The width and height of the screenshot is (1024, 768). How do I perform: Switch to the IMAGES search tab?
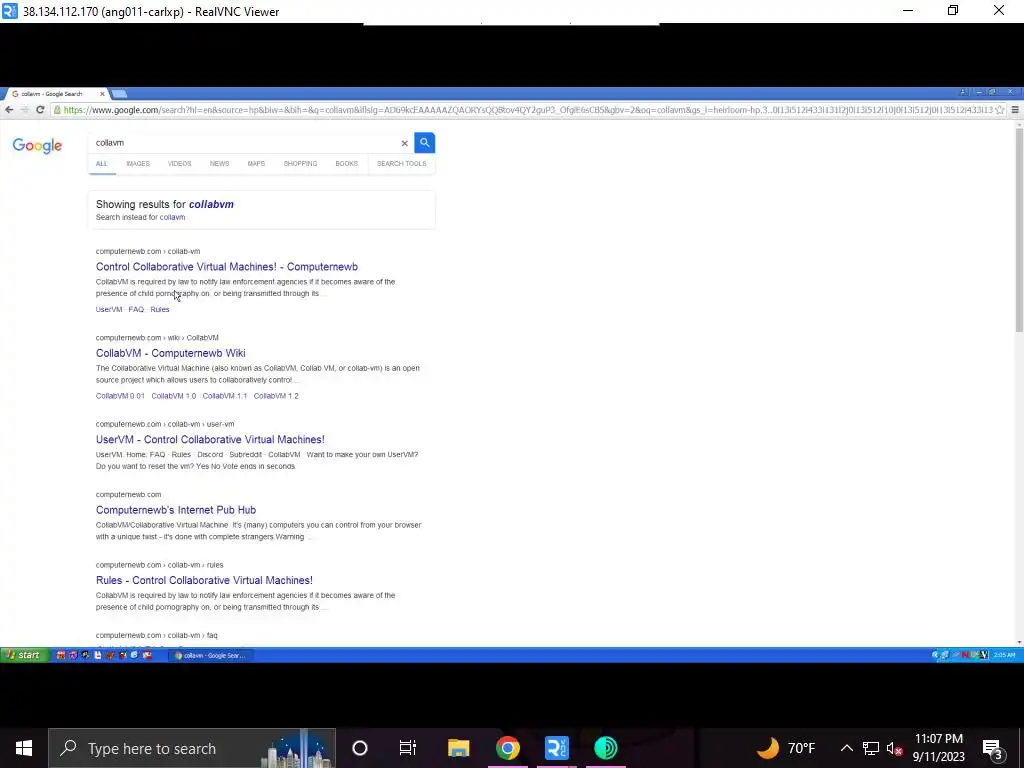[x=138, y=163]
